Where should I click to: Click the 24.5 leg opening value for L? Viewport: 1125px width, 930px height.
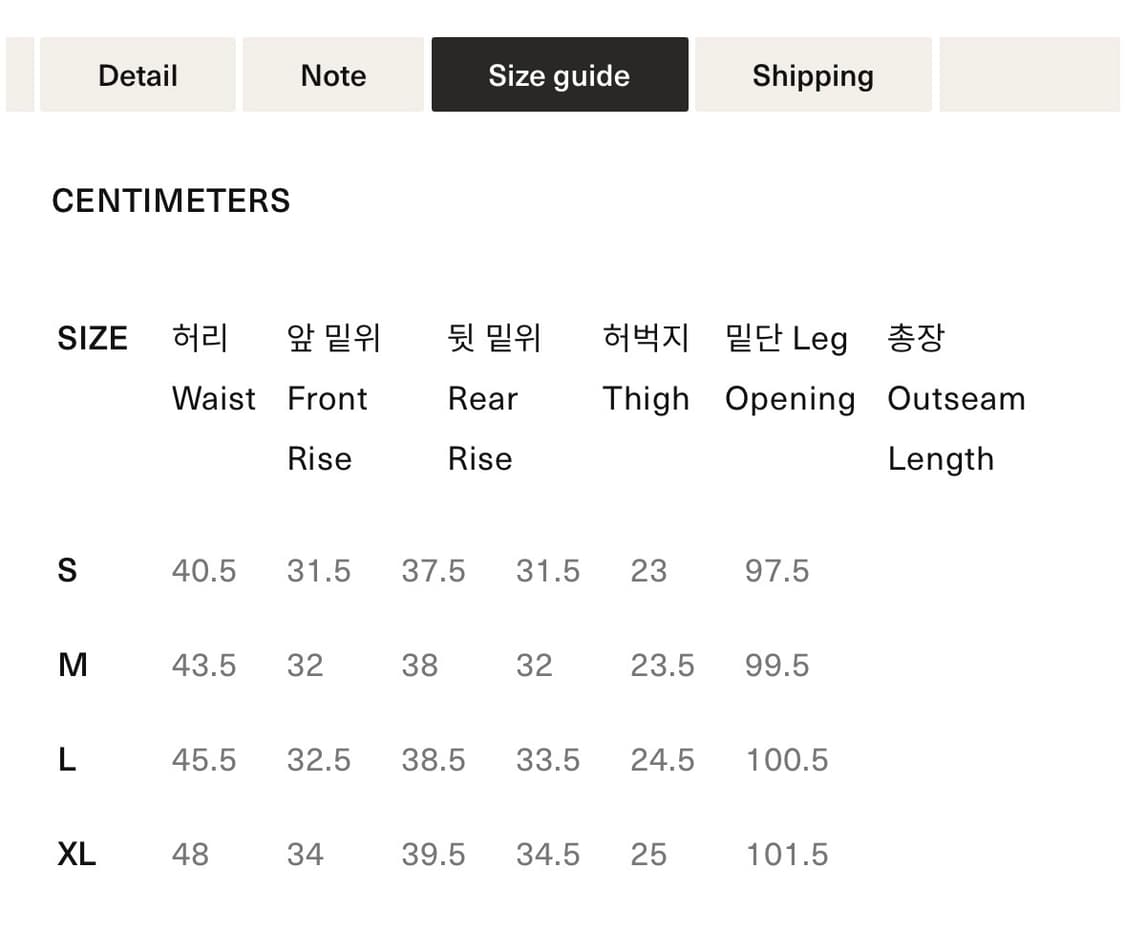662,759
